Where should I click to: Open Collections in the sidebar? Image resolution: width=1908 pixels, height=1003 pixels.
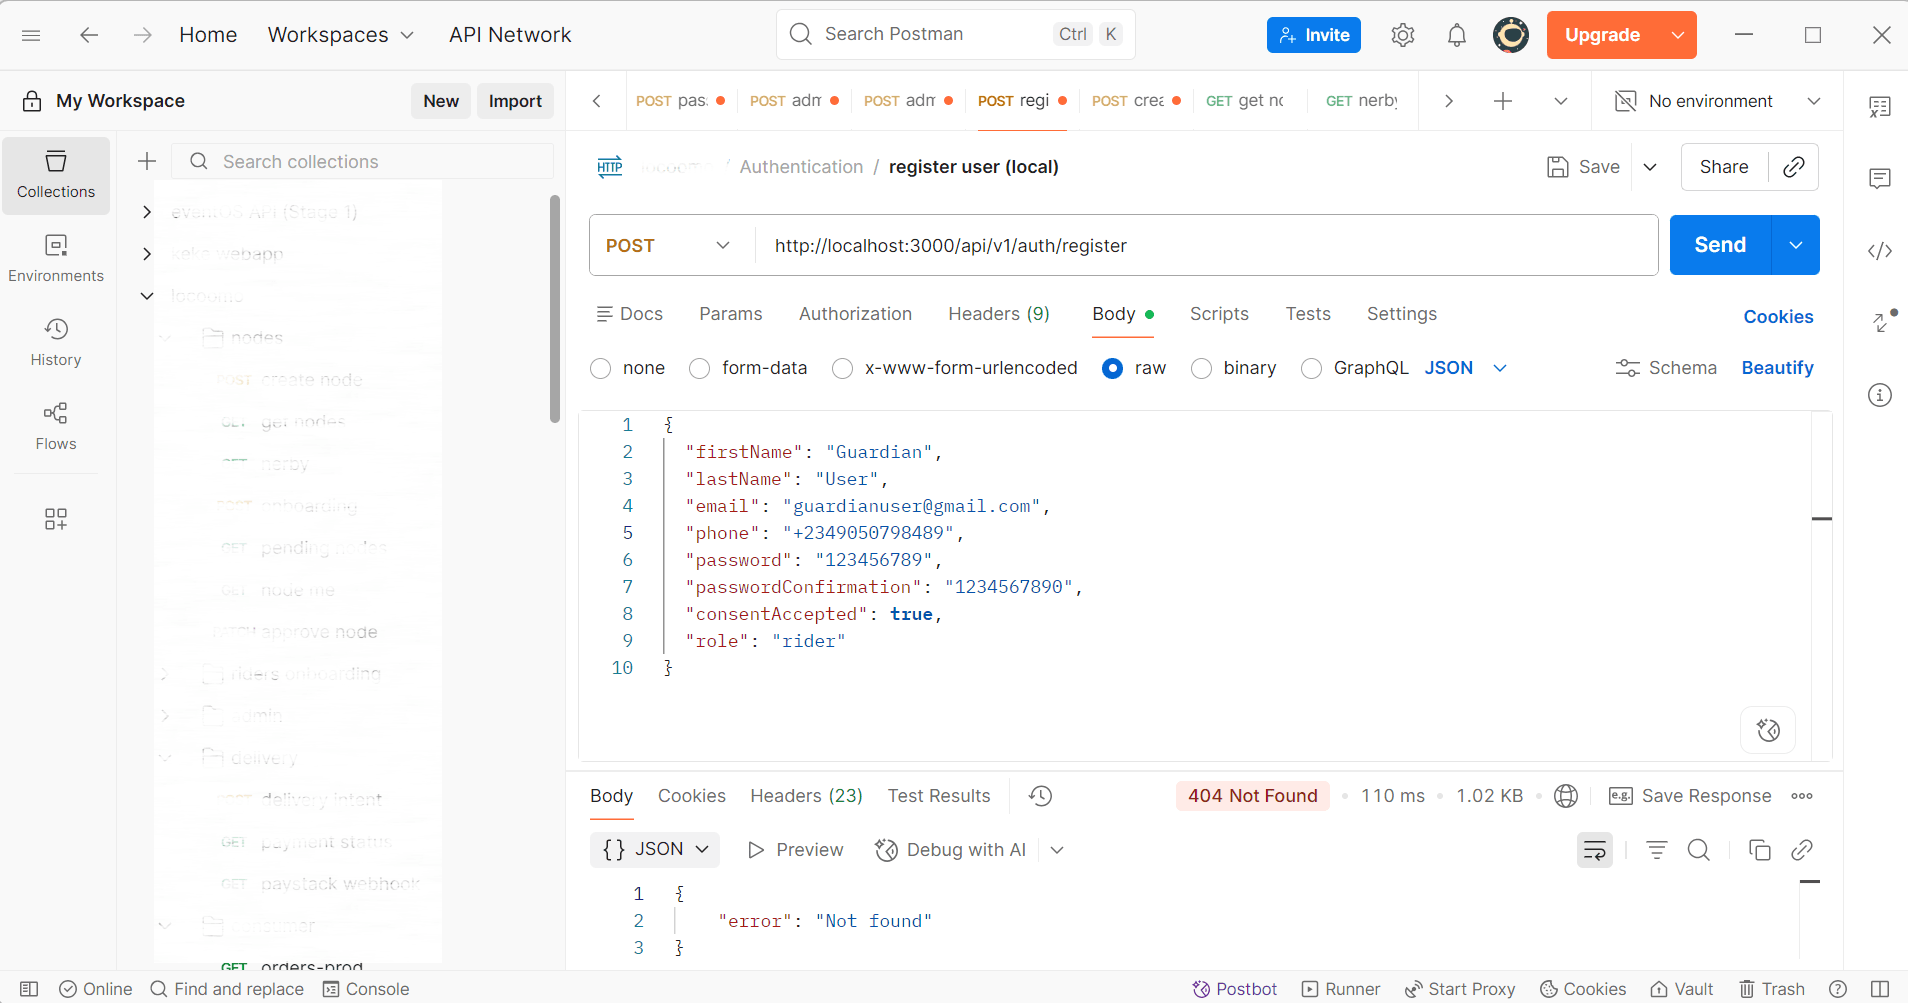56,175
